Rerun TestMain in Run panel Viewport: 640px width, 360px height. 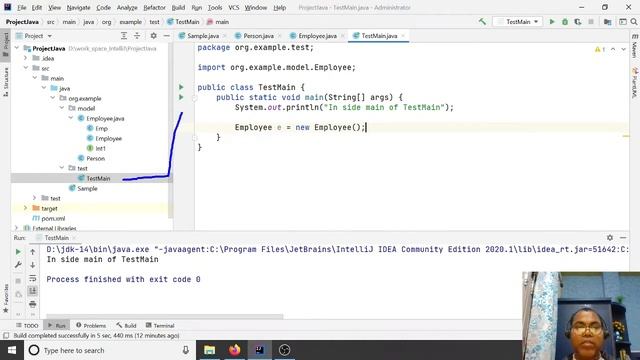pos(18,252)
